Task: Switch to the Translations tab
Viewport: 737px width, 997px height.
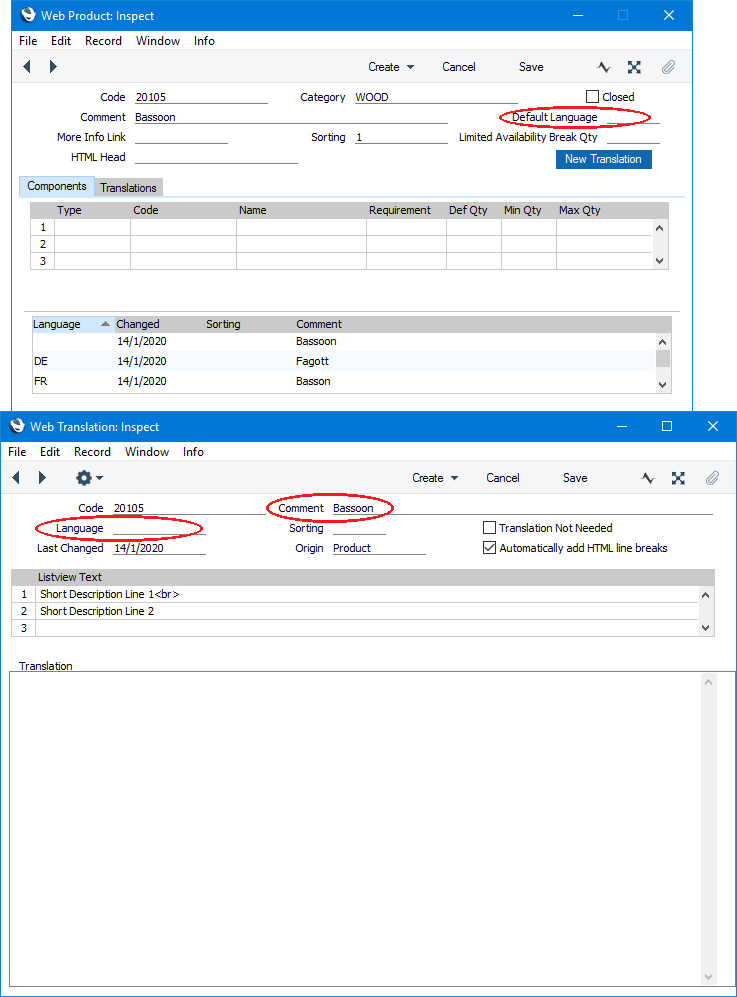Action: click(128, 188)
